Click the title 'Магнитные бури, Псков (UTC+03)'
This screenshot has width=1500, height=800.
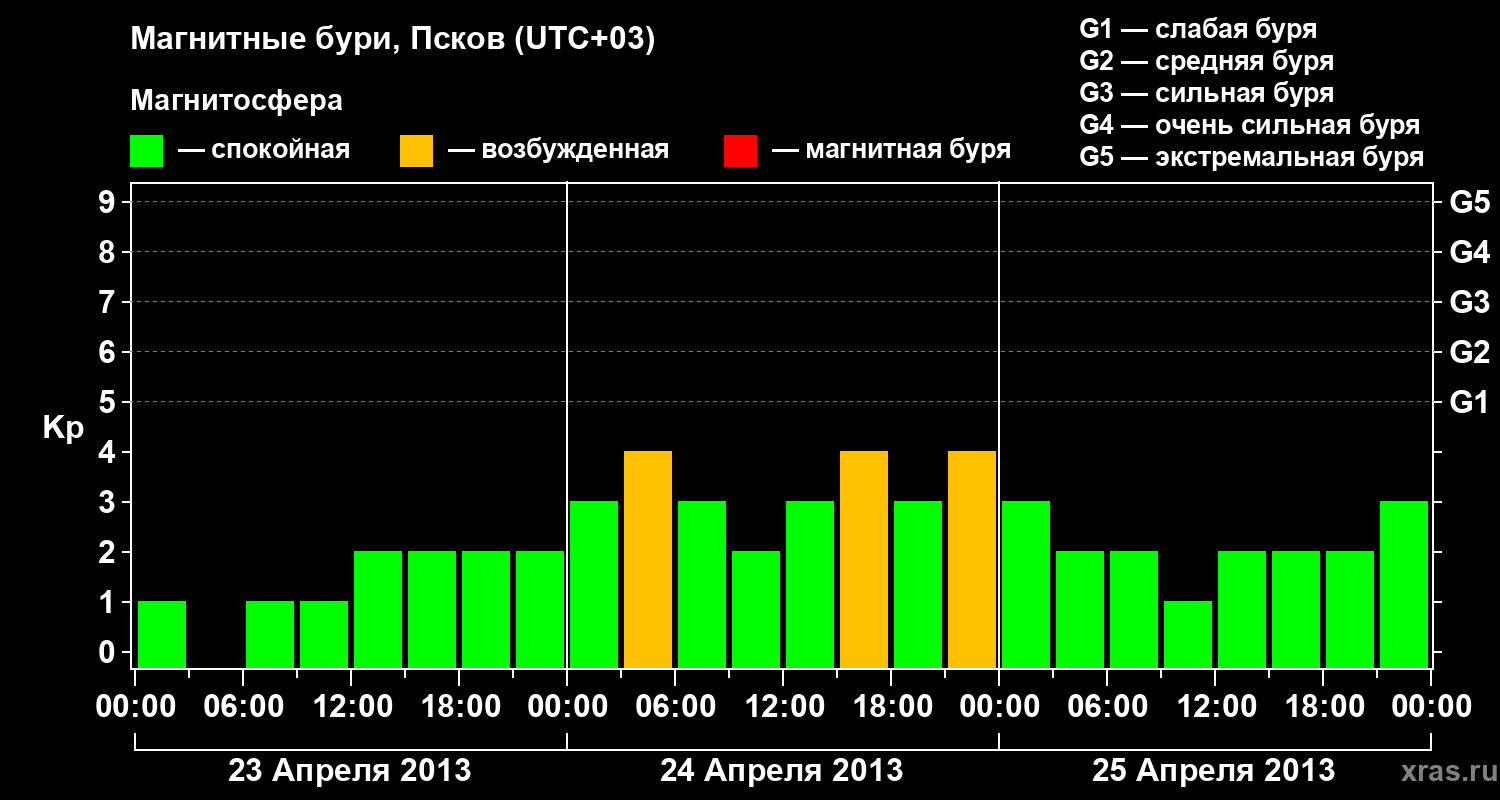point(392,40)
